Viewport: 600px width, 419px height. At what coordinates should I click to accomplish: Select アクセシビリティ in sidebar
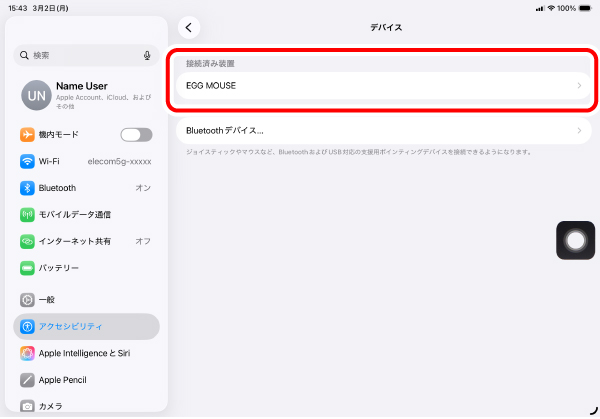pos(86,327)
